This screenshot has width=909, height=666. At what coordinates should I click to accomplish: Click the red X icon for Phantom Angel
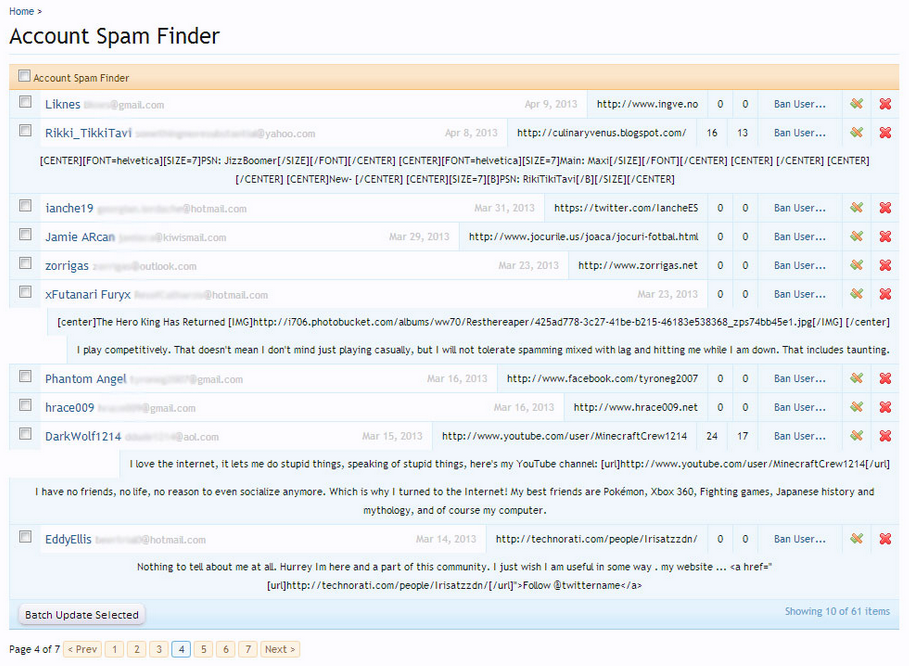[x=885, y=379]
